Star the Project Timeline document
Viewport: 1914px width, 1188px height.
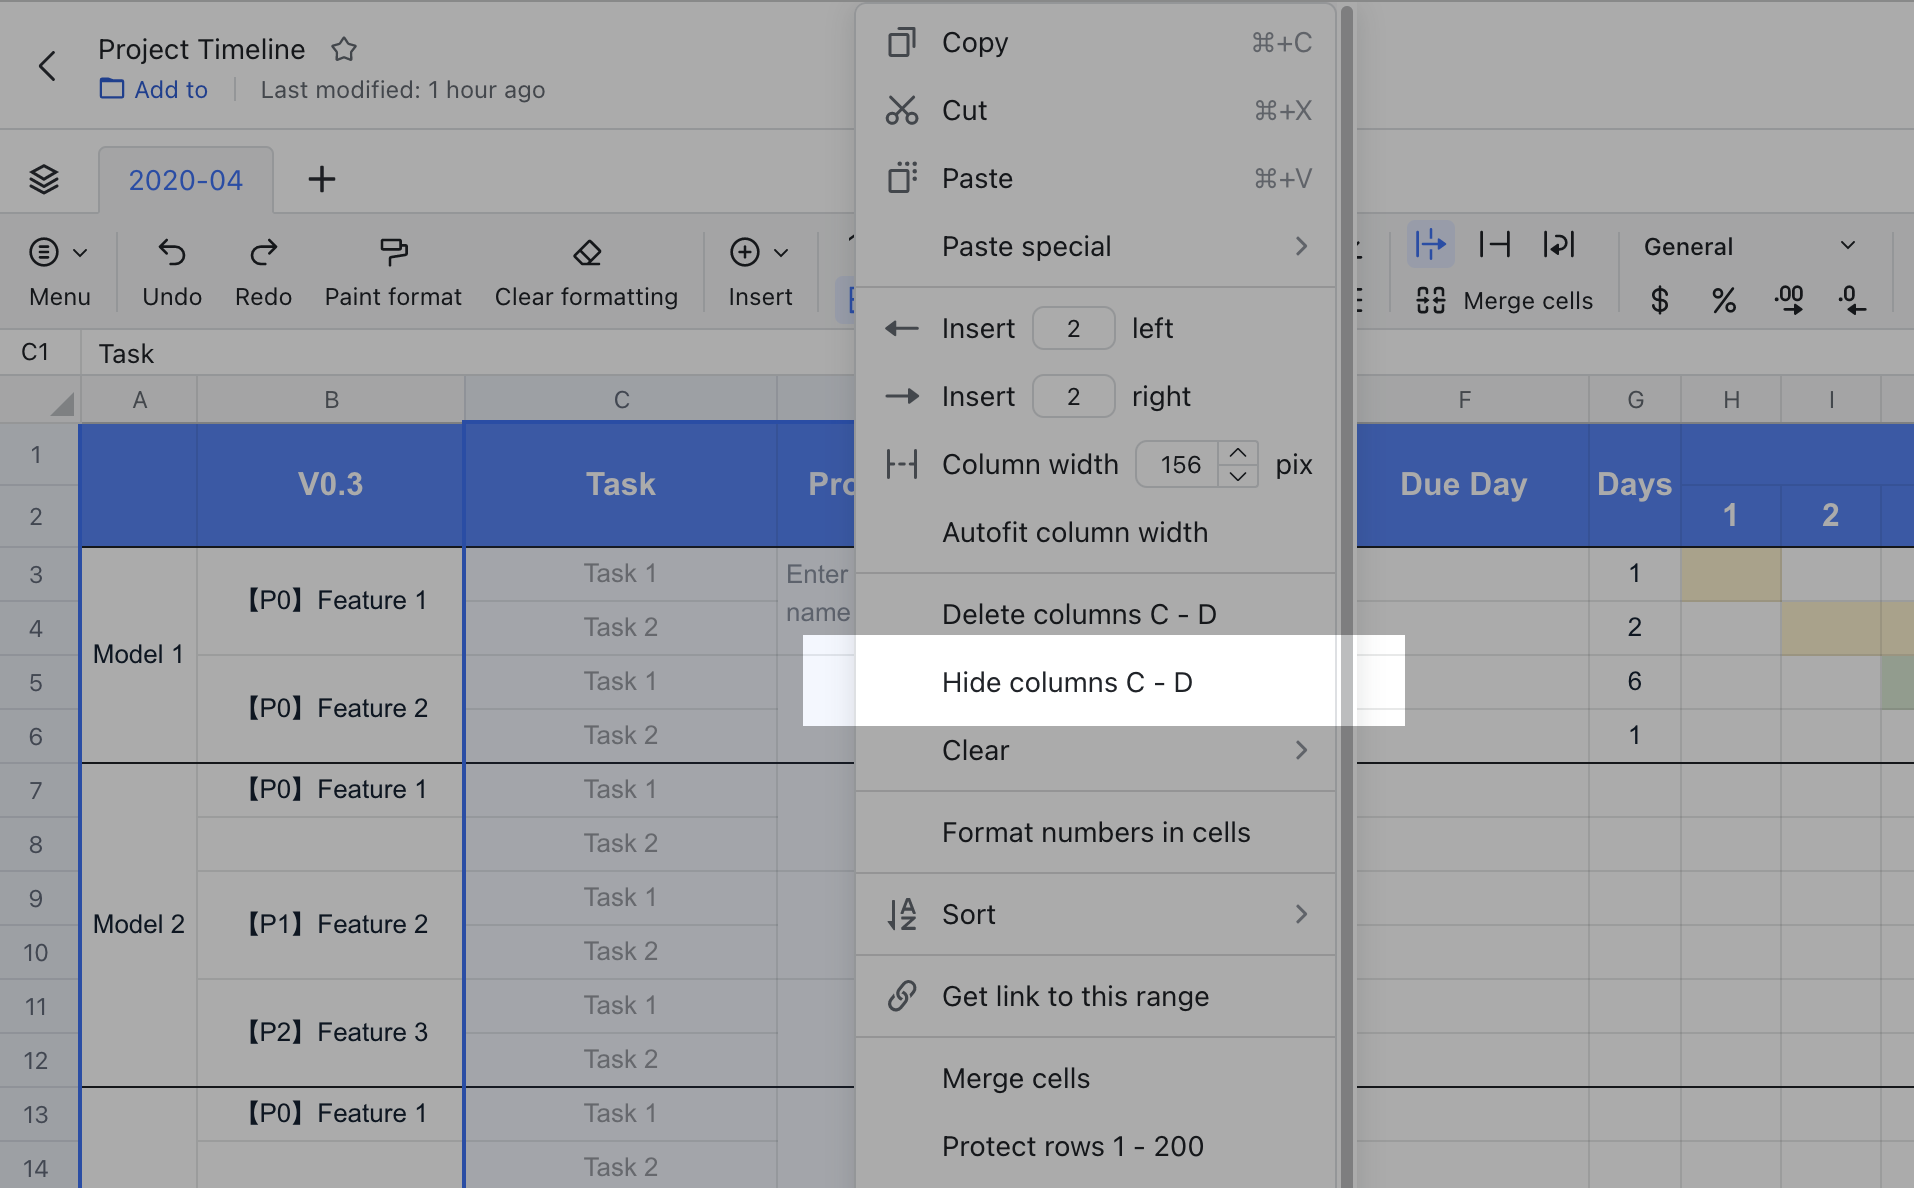[344, 48]
